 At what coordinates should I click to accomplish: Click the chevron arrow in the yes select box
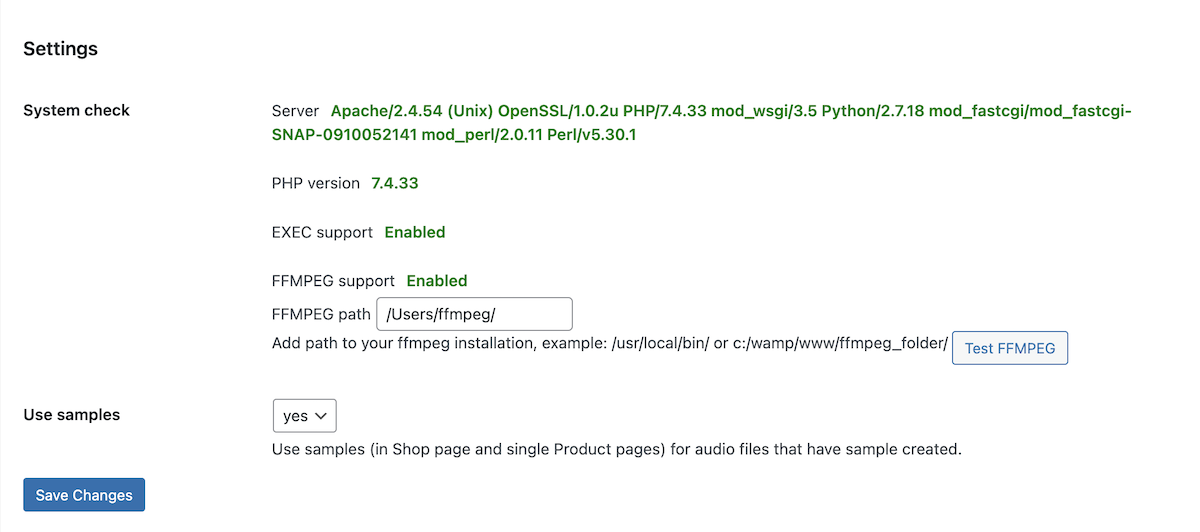(321, 416)
